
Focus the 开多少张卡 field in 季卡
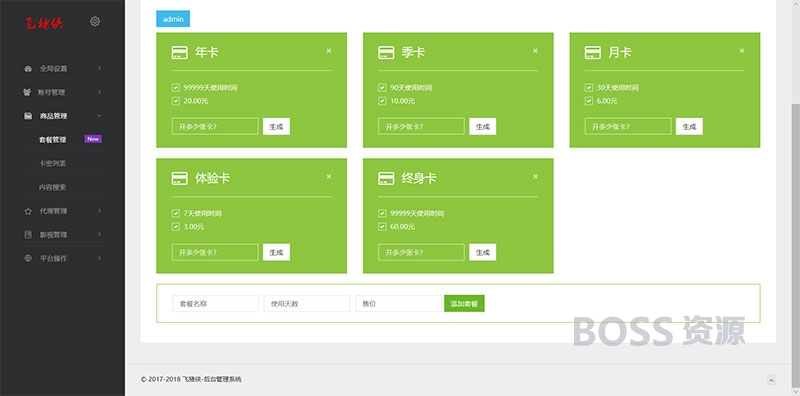421,127
